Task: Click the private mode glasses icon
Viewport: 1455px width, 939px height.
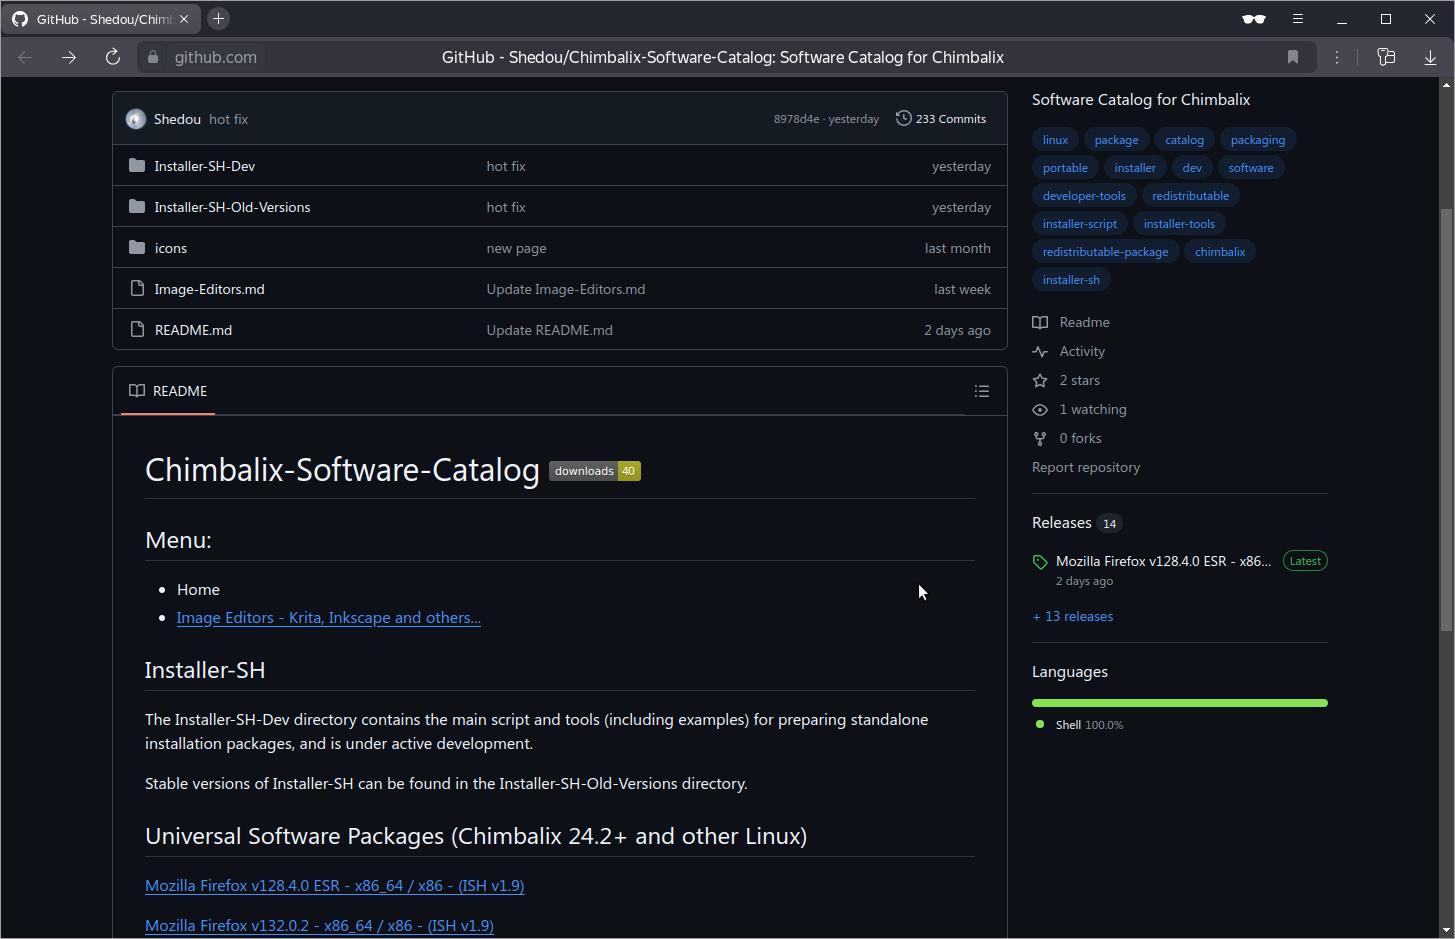Action: (1253, 19)
